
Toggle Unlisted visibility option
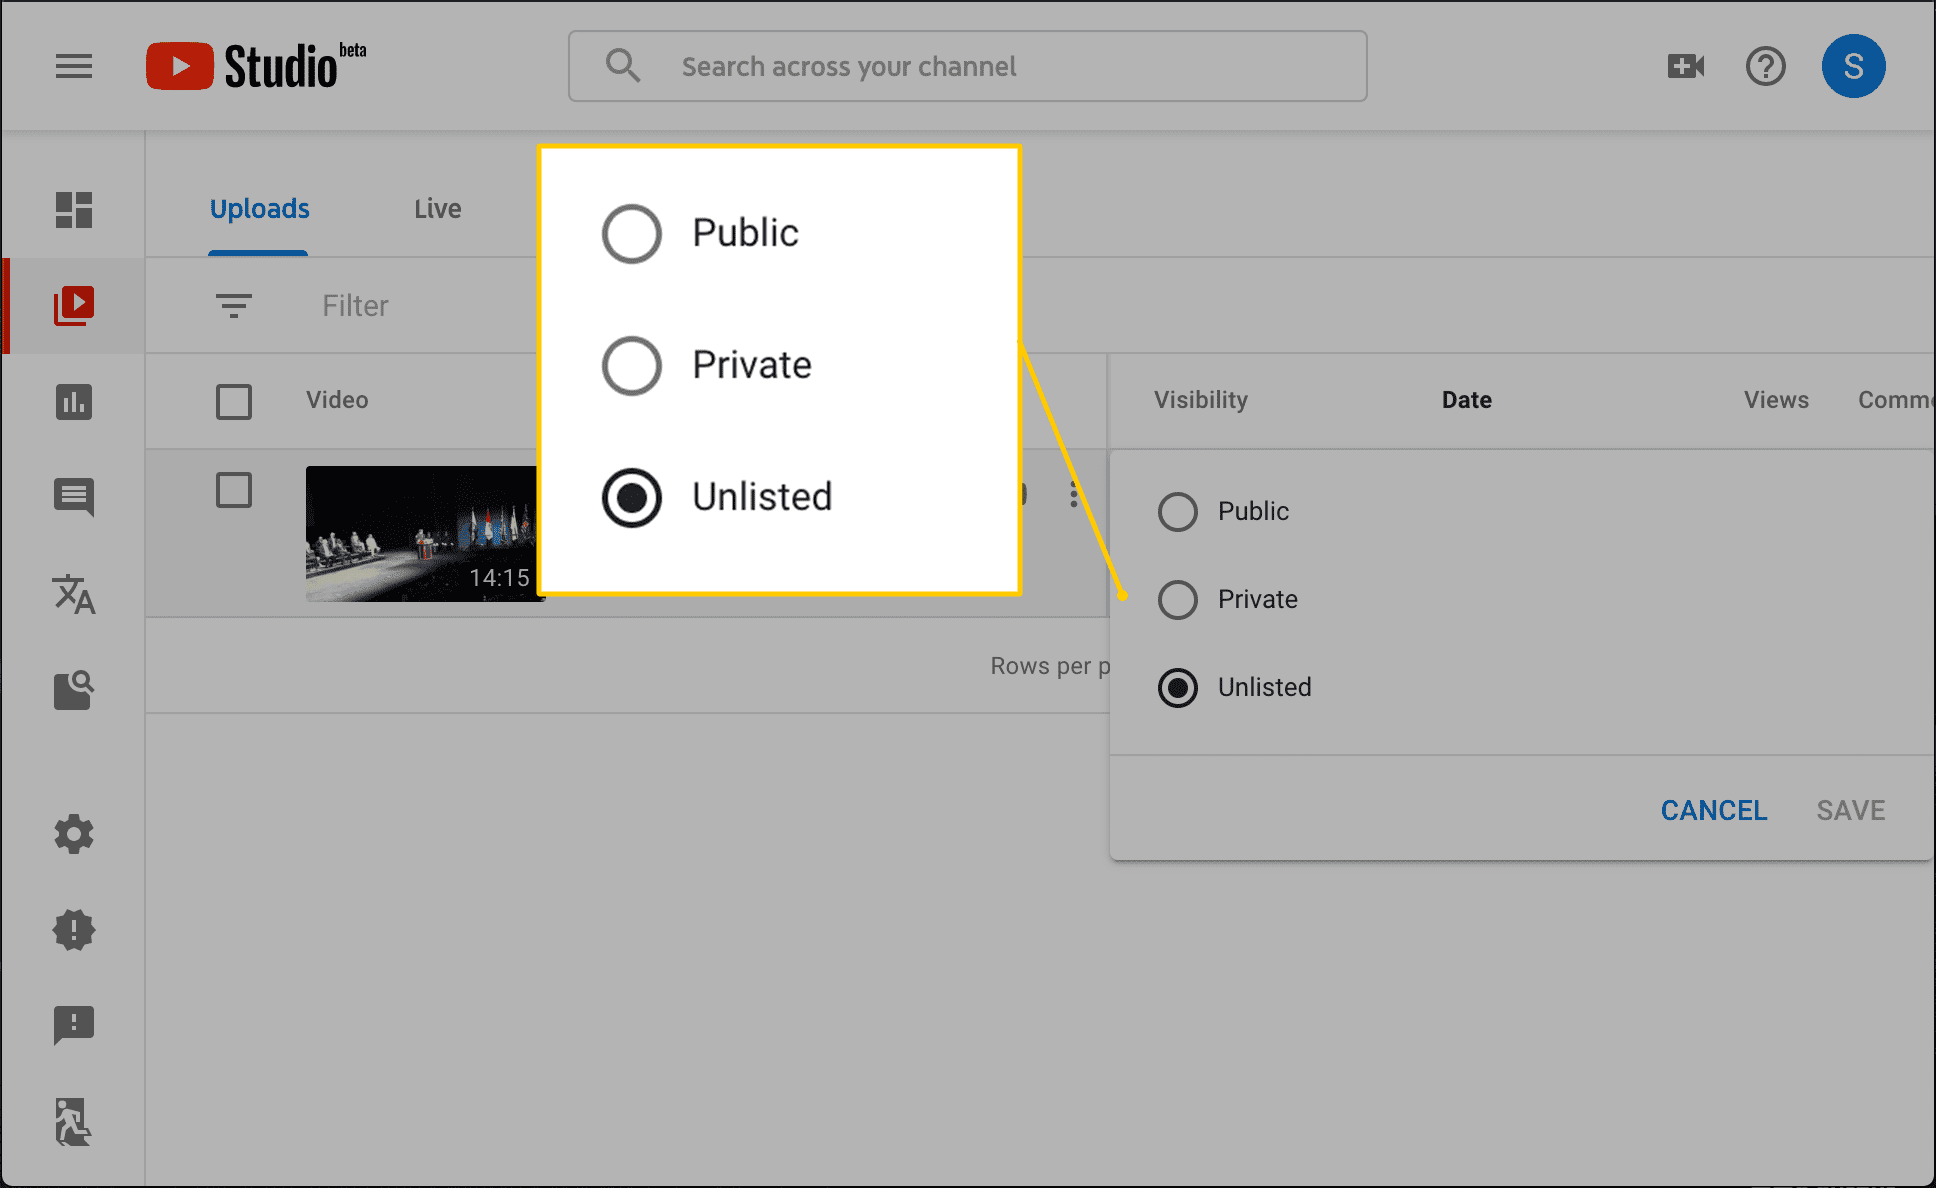(1175, 687)
